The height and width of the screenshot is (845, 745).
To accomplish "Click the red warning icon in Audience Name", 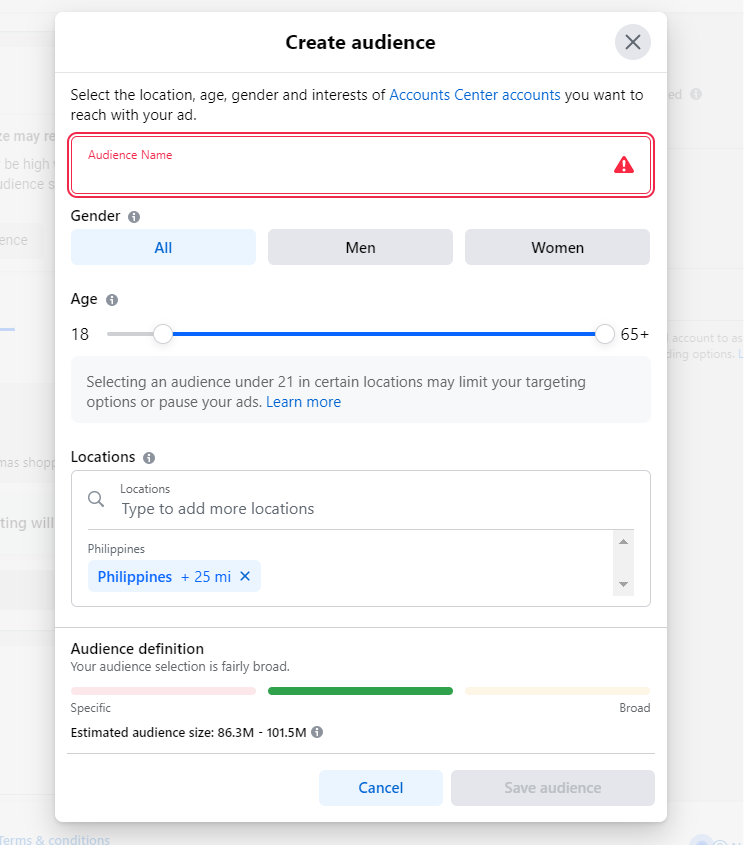I will 624,165.
